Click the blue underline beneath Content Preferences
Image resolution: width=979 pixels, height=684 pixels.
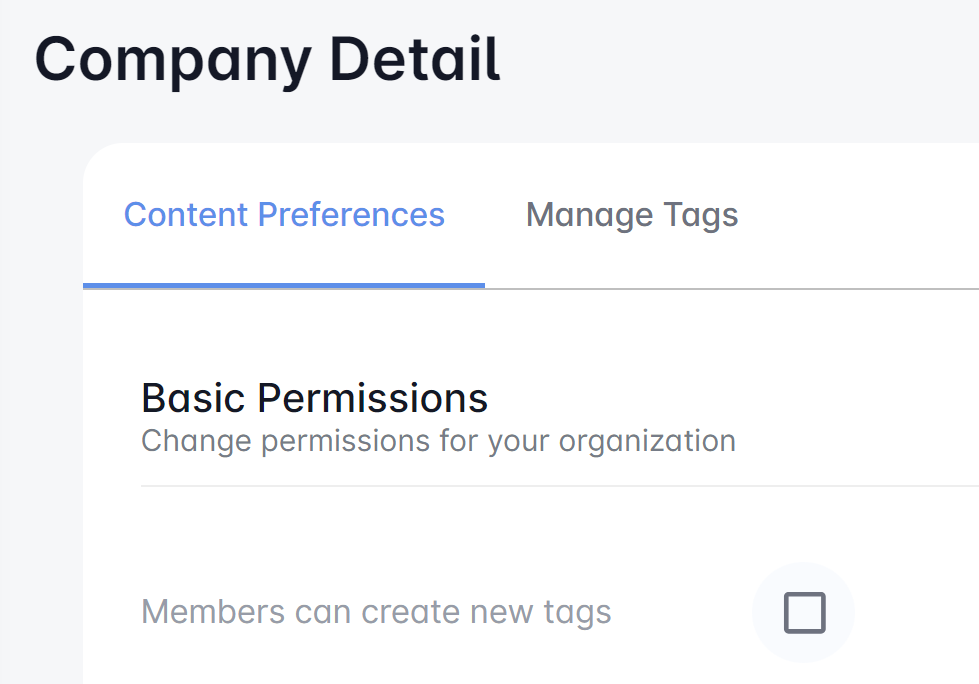point(284,285)
